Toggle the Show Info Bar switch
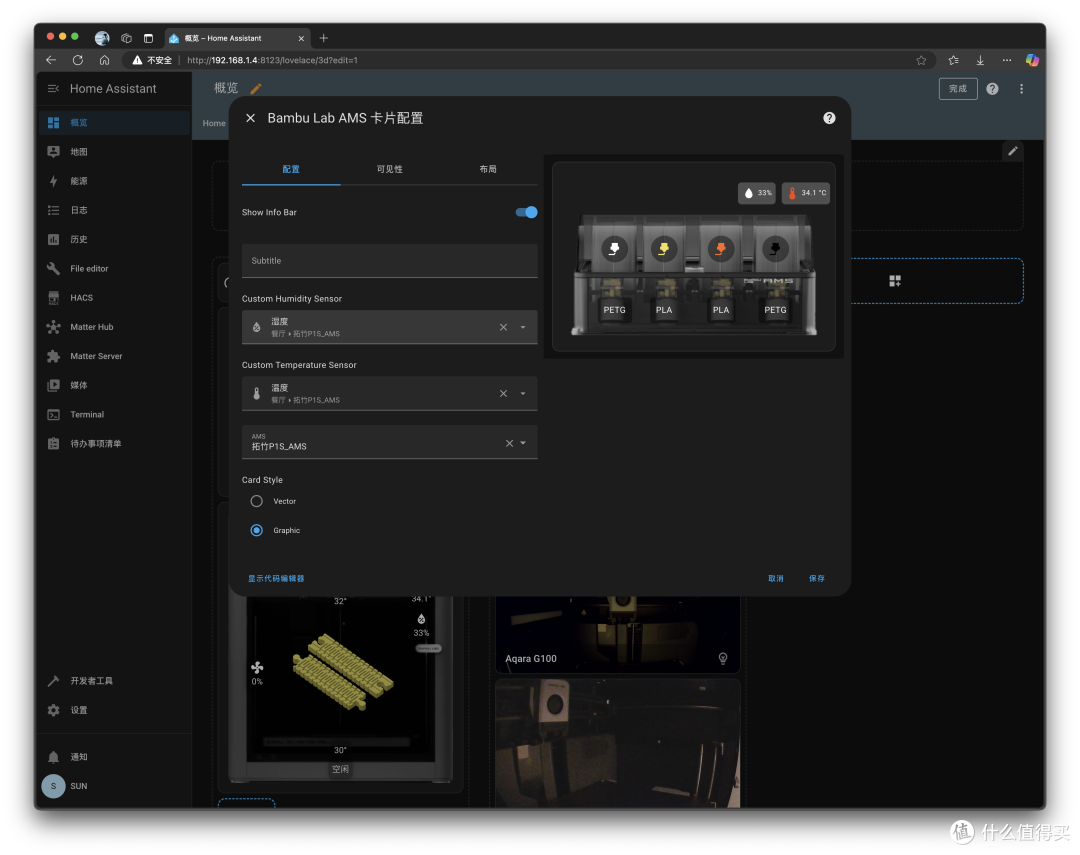This screenshot has width=1080, height=855. click(x=526, y=212)
